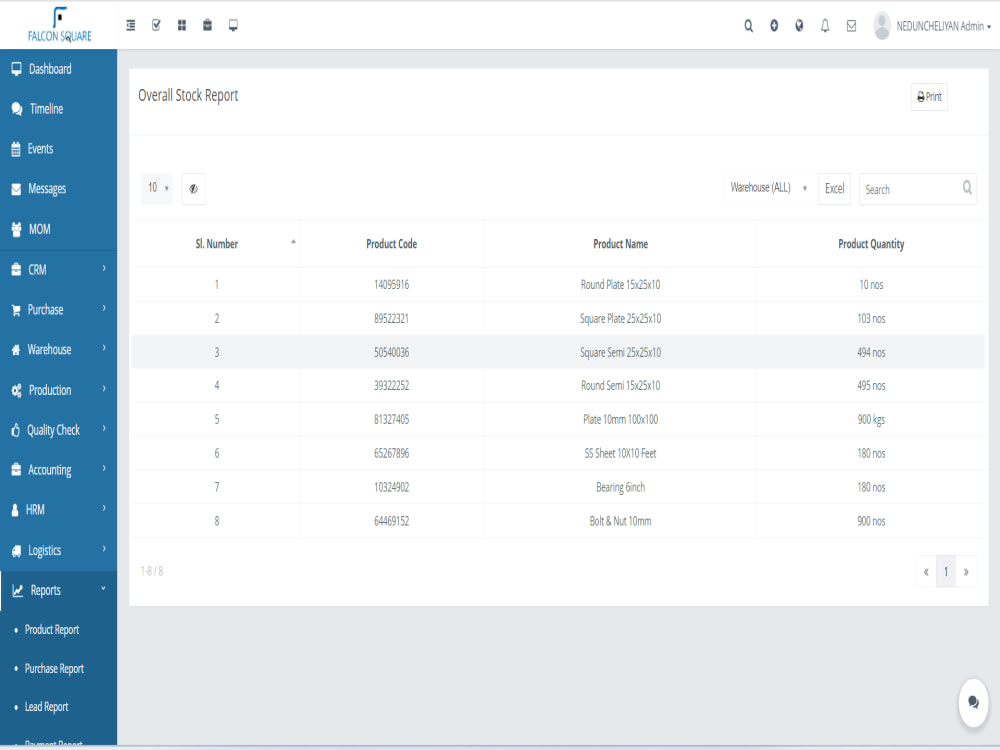Open the grid apps icon in top bar

pos(182,25)
